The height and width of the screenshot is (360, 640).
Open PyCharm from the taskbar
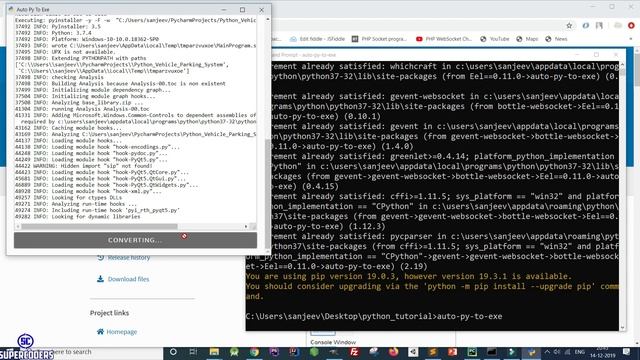coord(473,352)
